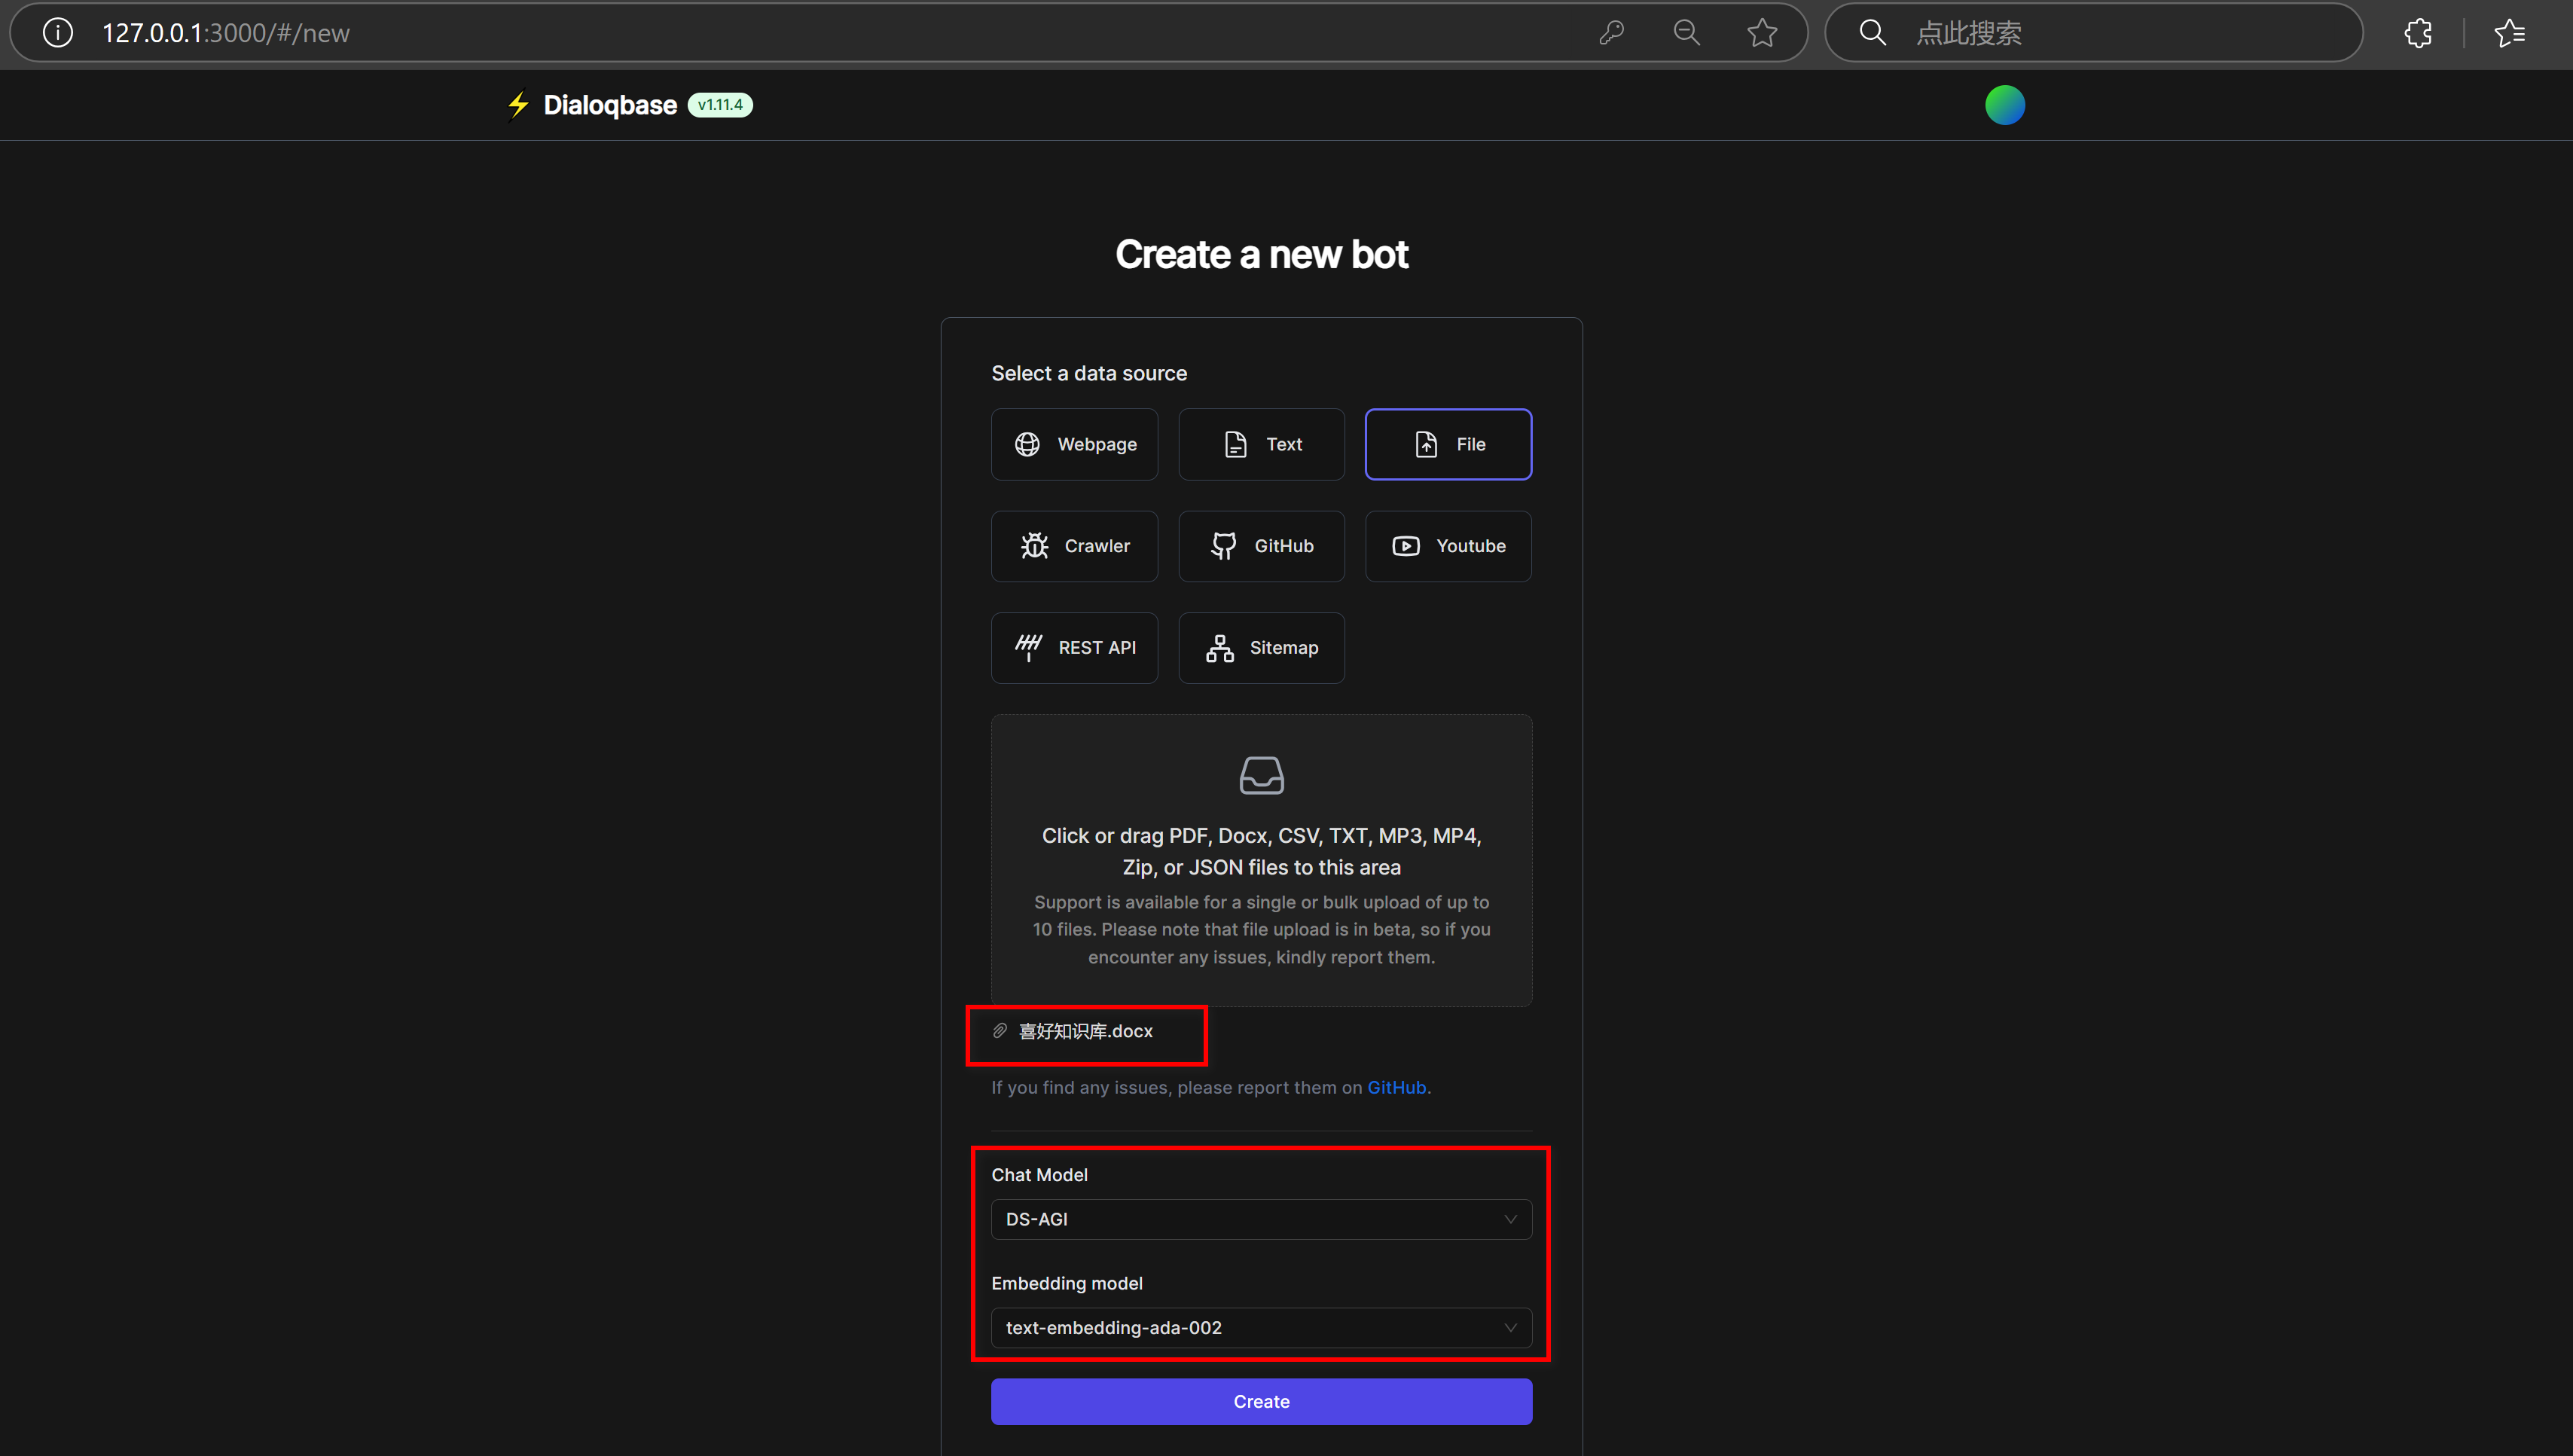Click the browser zoom-out magnifier icon
Viewport: 2573px width, 1456px height.
pyautogui.click(x=1687, y=33)
